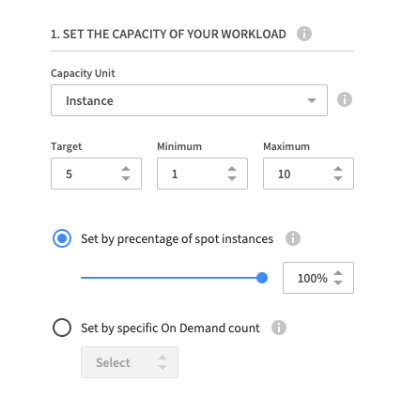Decrement the Minimum capacity value
The width and height of the screenshot is (400, 420).
coord(232,178)
